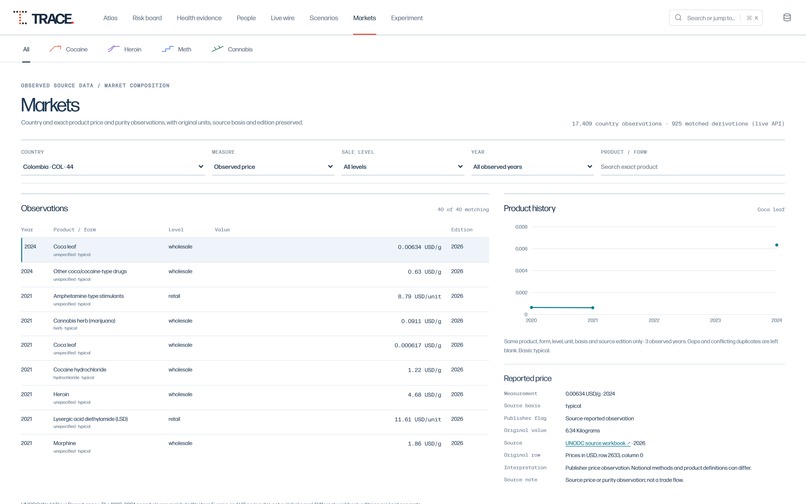Click the TRACE logo
The height and width of the screenshot is (504, 806).
pos(44,18)
